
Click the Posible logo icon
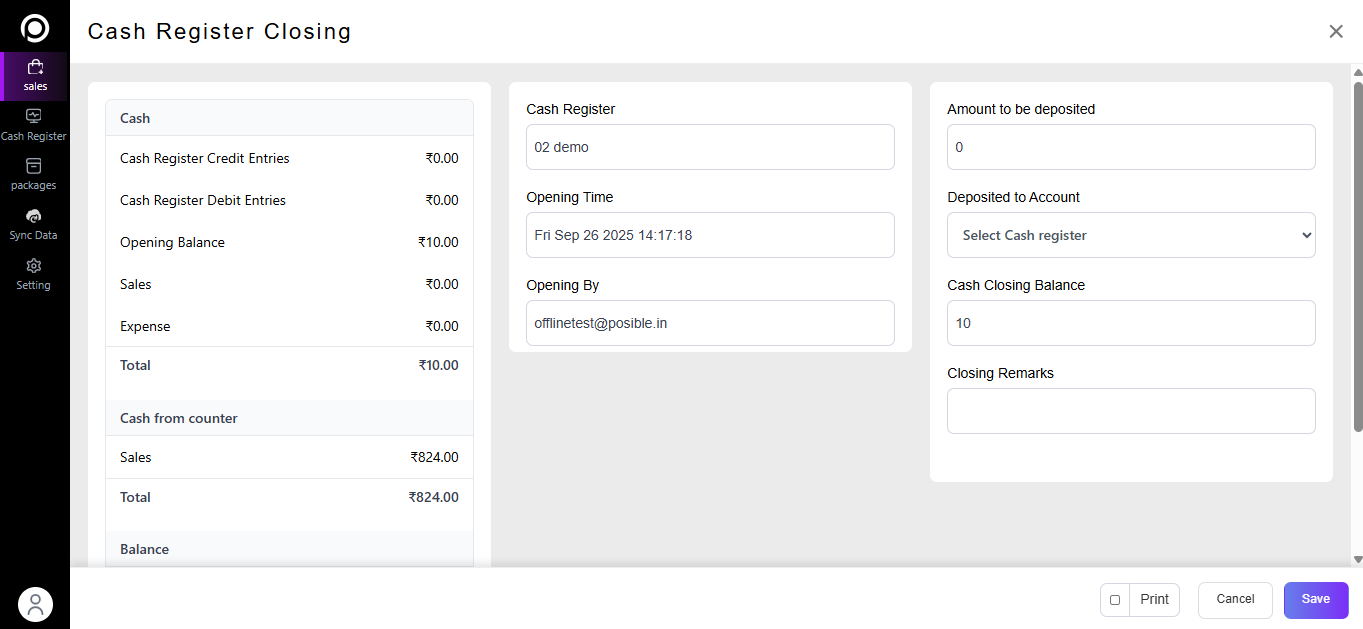35,28
